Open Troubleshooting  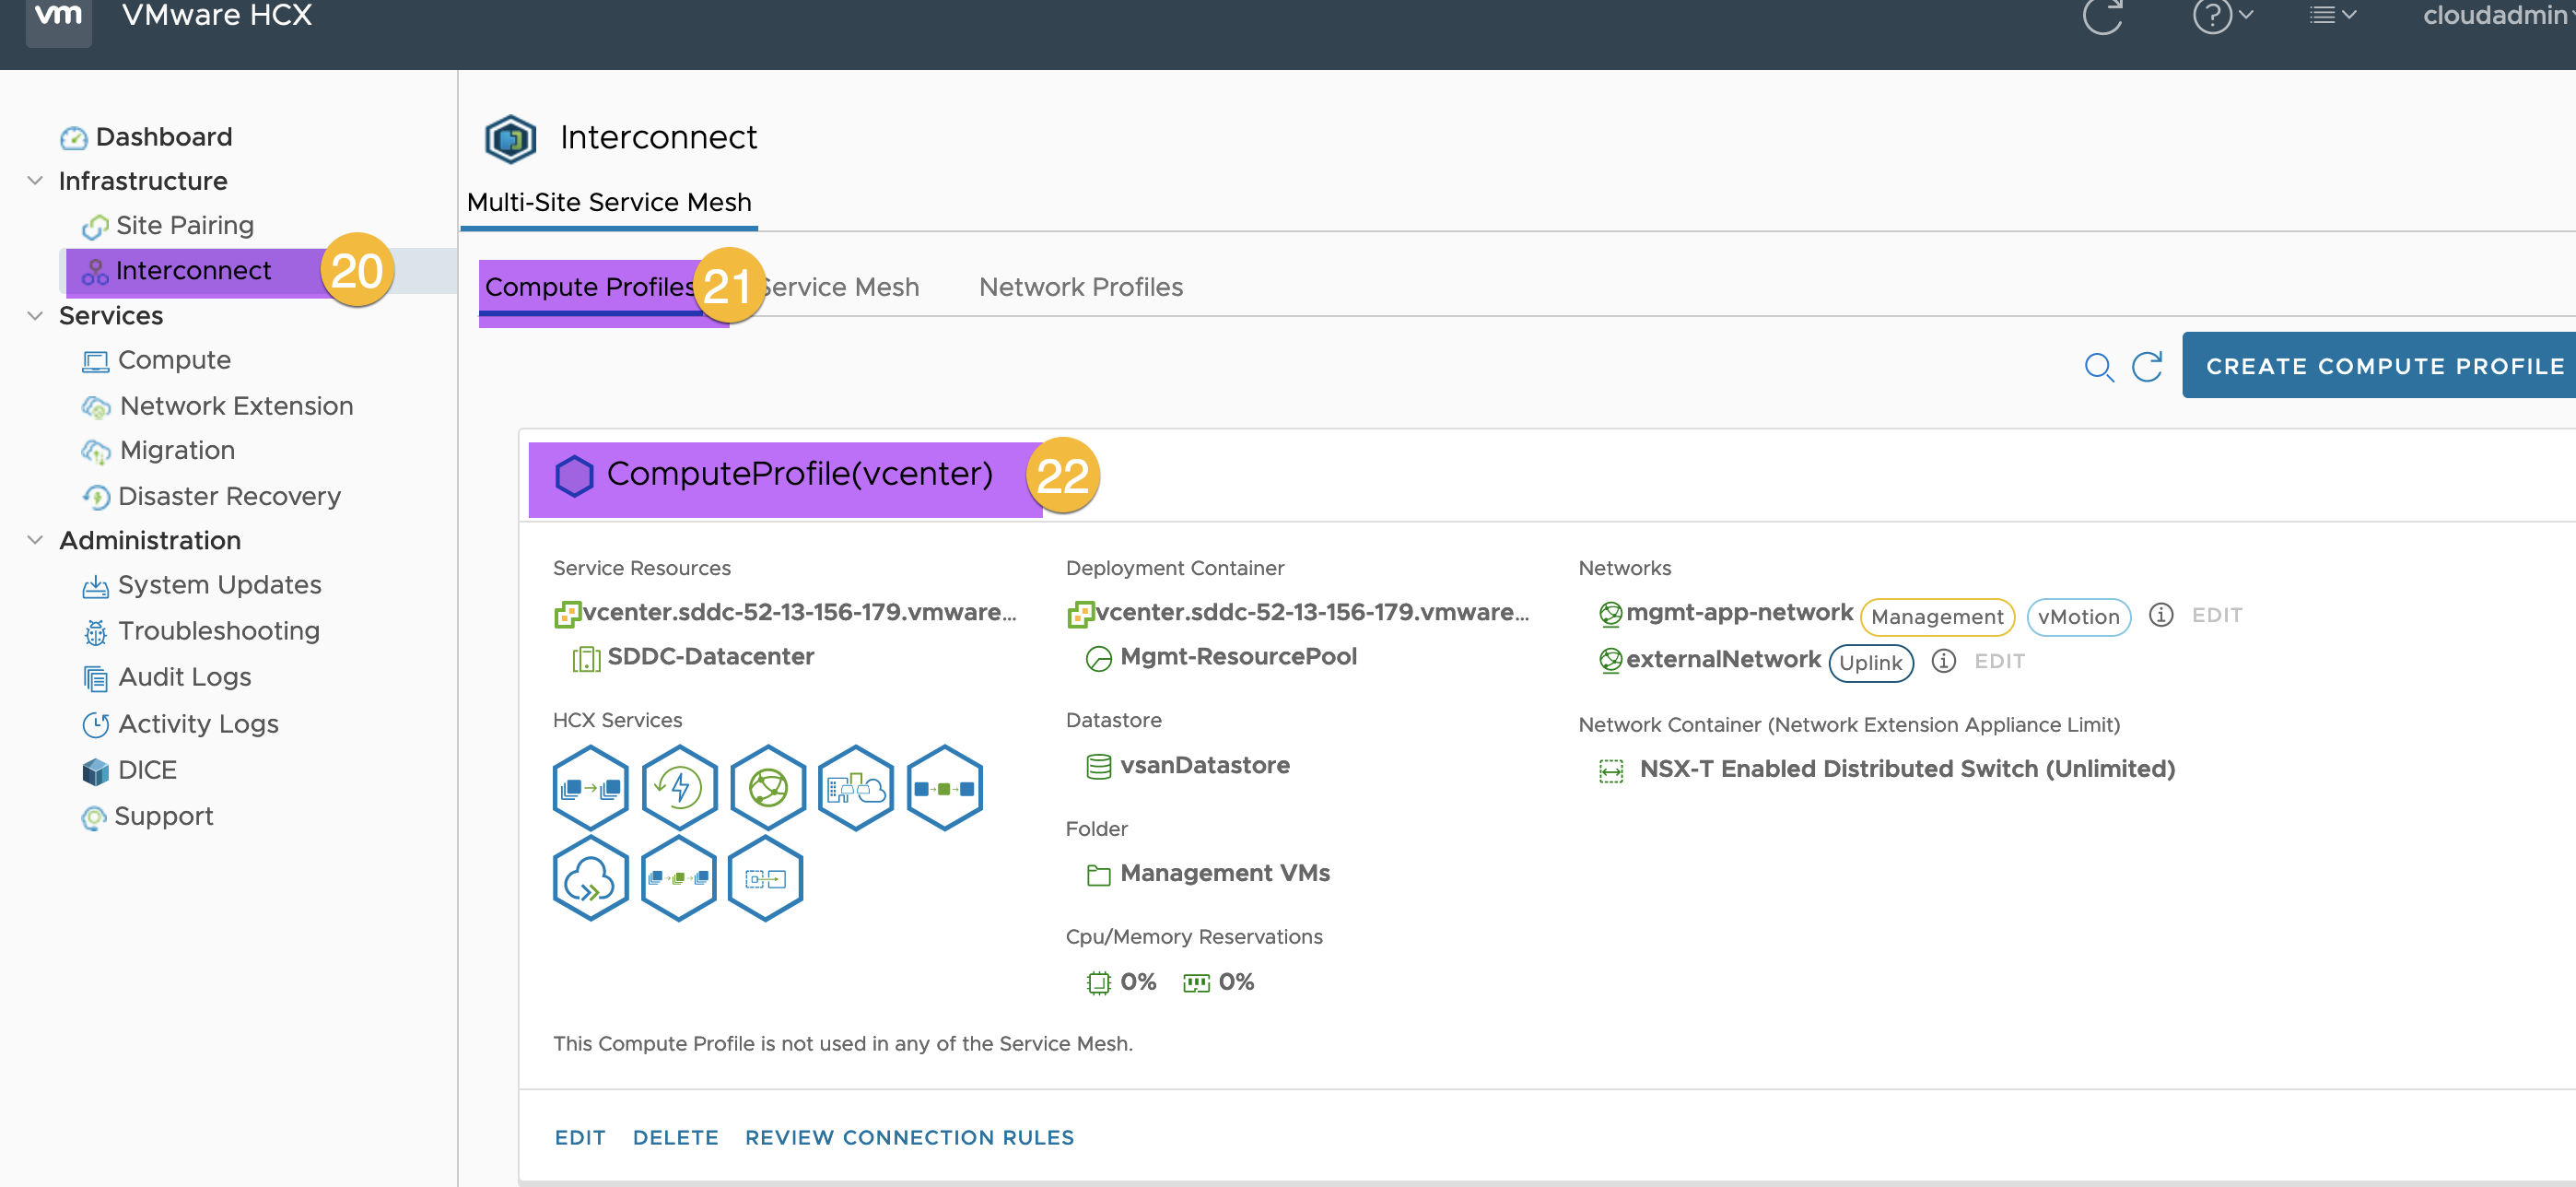click(200, 631)
